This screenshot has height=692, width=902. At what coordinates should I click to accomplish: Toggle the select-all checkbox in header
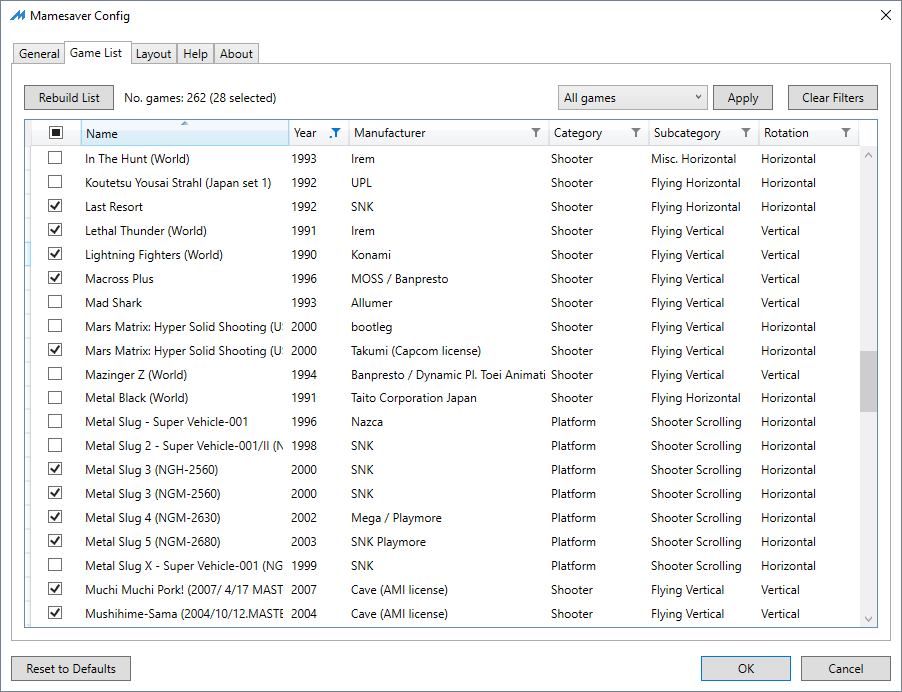[56, 133]
